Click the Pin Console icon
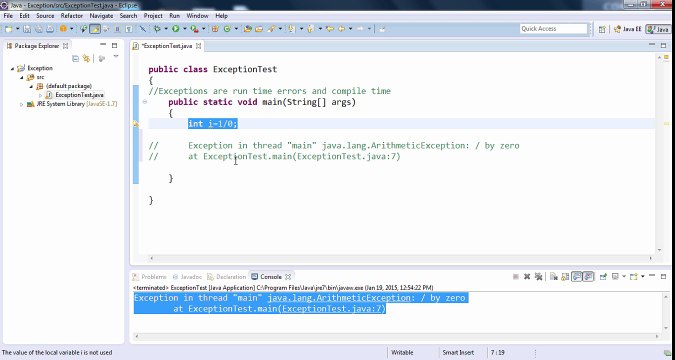The width and height of the screenshot is (675, 360). click(x=603, y=276)
